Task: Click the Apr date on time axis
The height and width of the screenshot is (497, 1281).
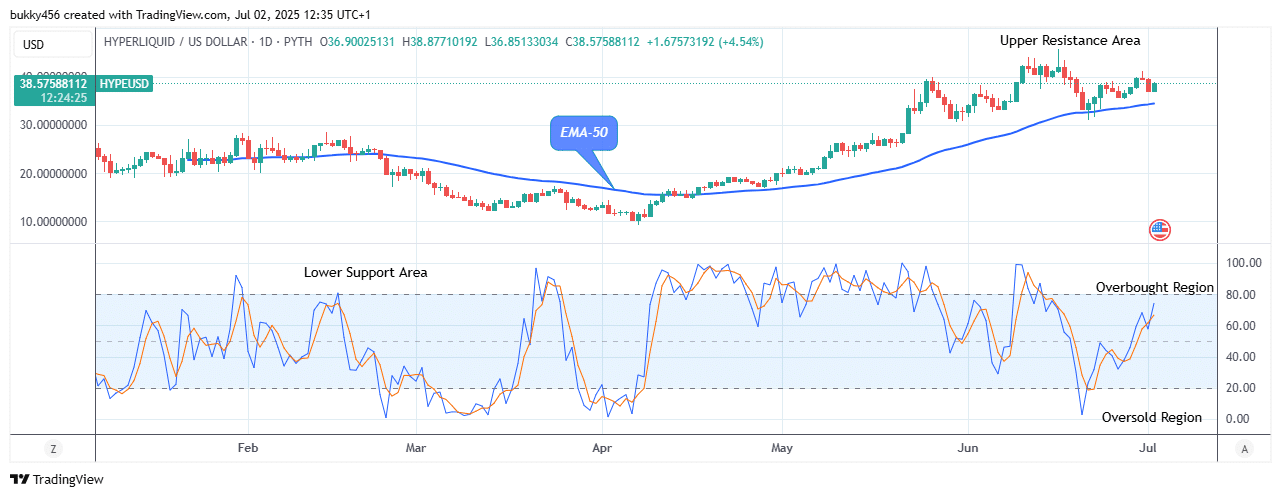Action: point(602,448)
